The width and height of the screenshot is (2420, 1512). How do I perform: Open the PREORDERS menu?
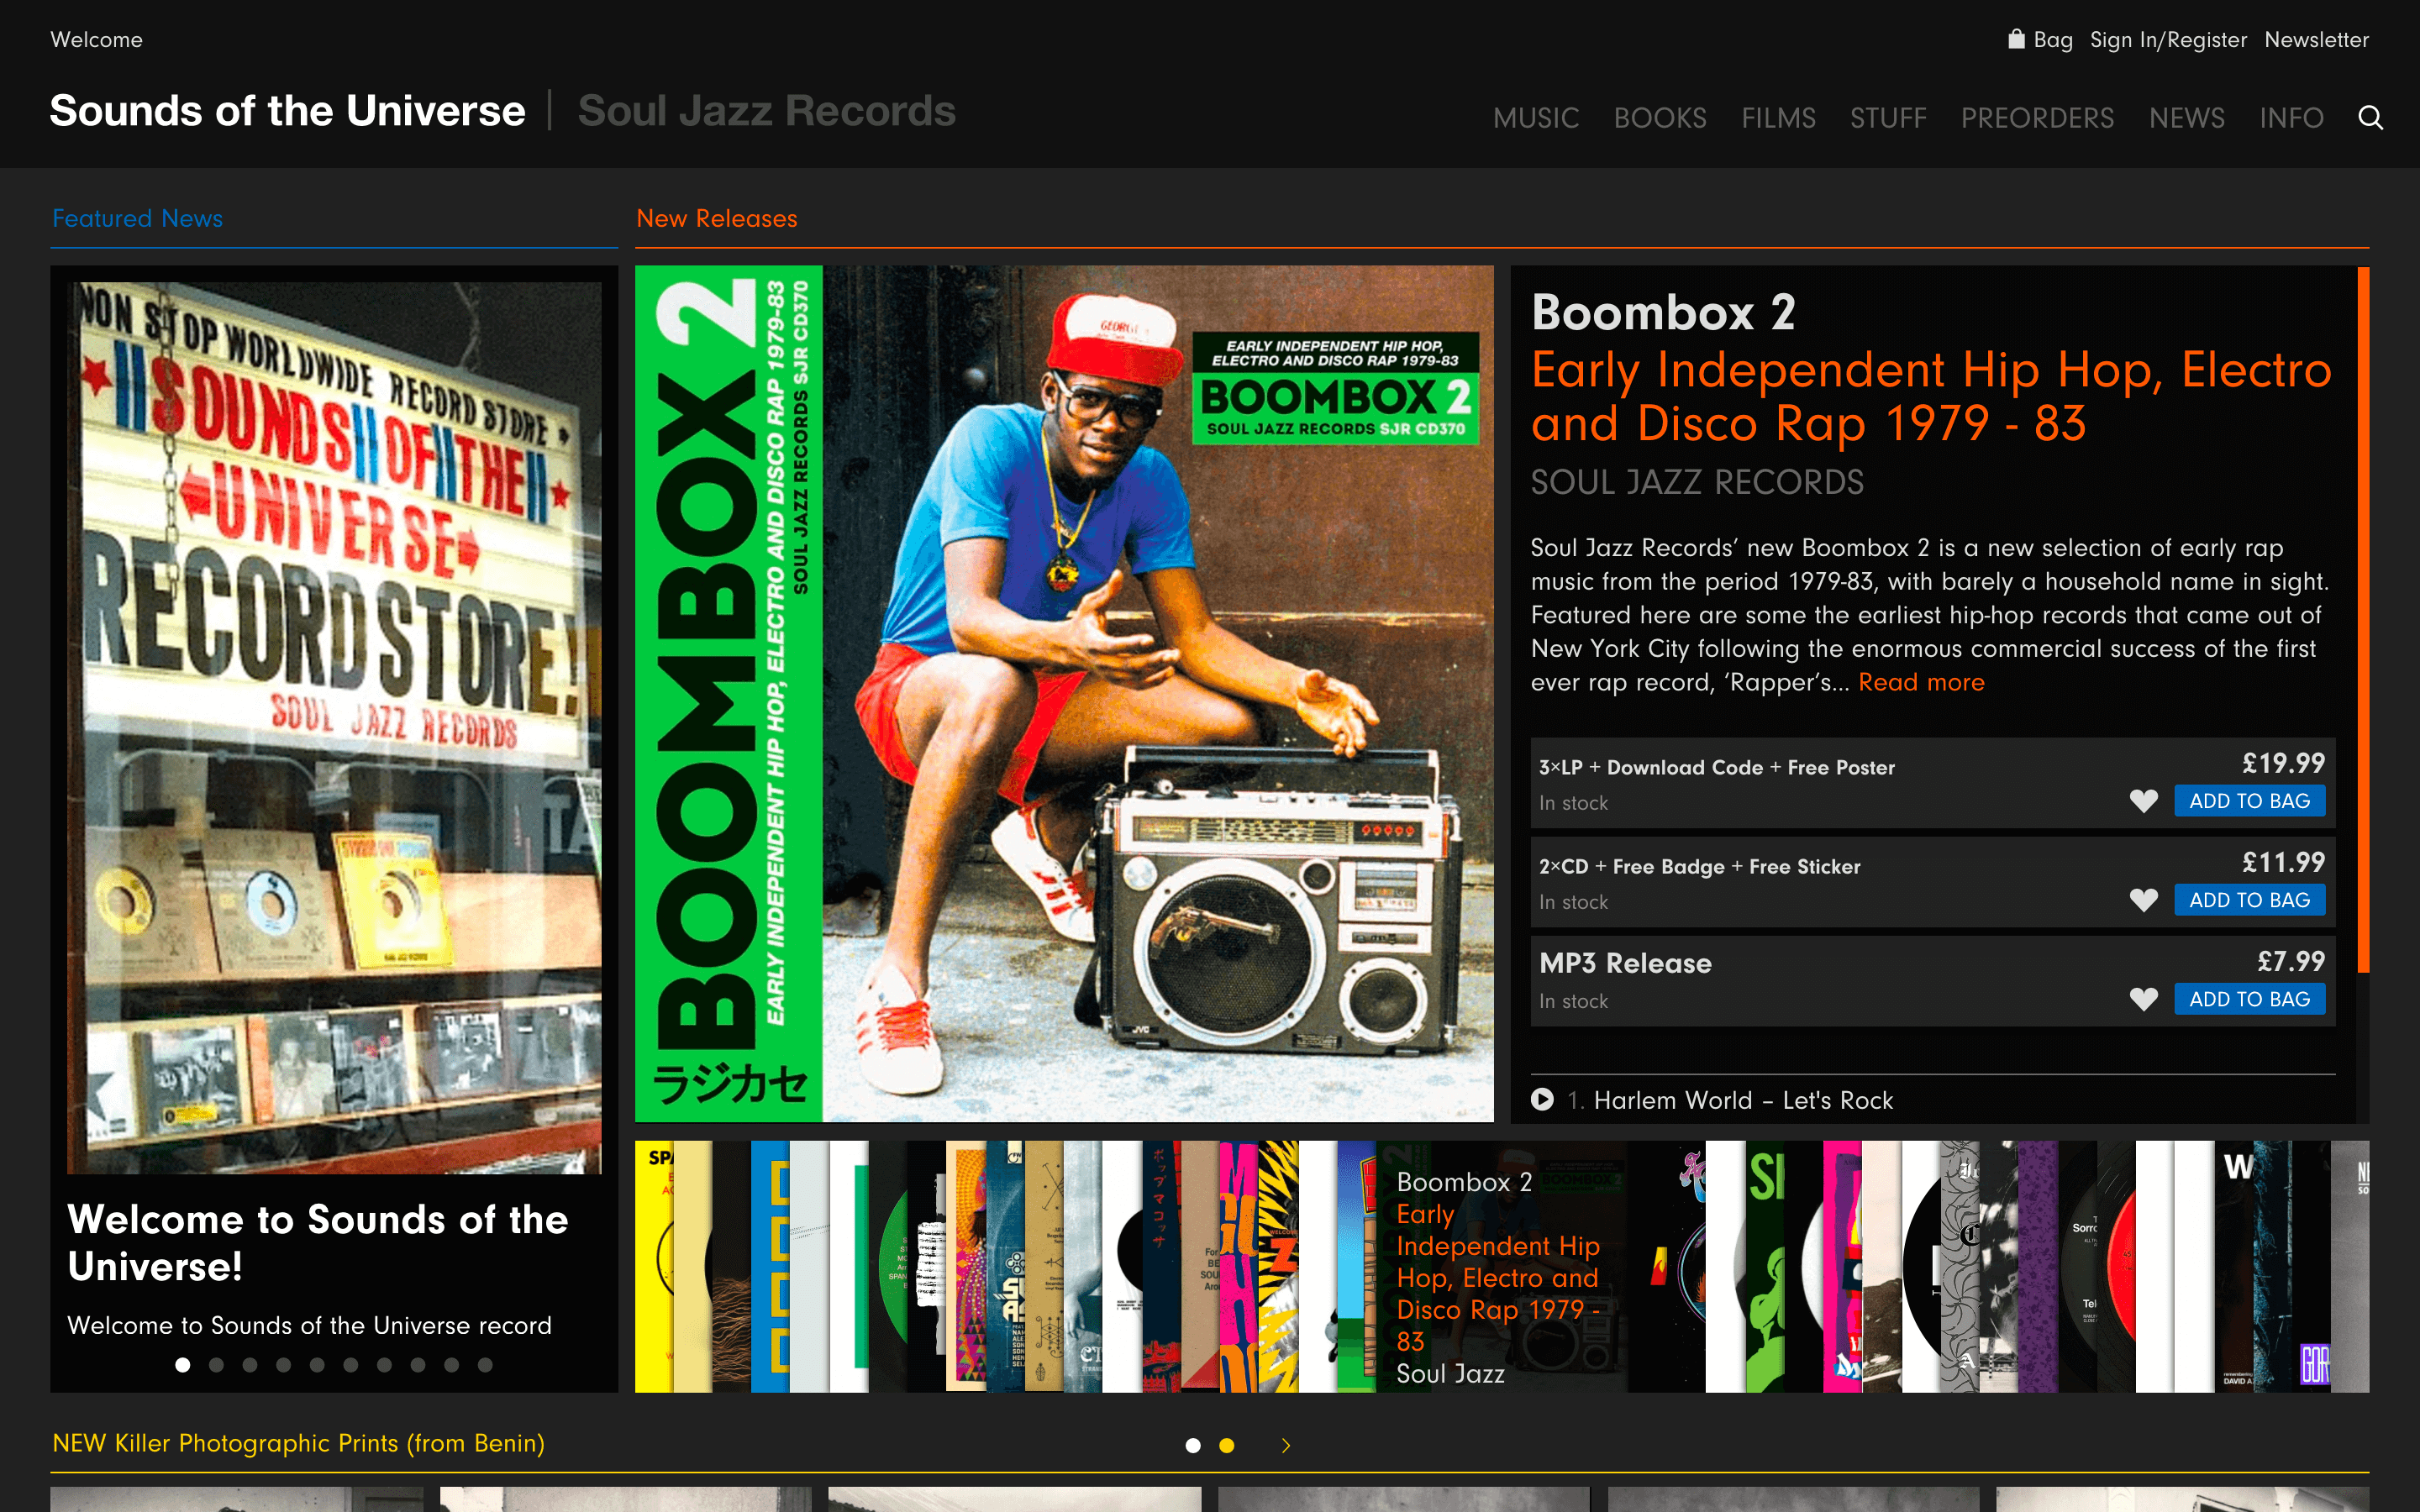(2037, 117)
